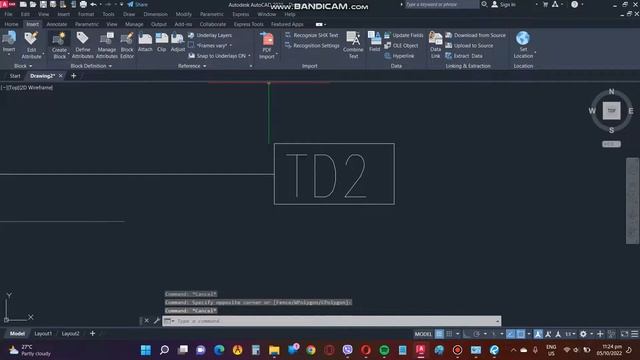
Task: Toggle 2D object snap
Action: 521,334
